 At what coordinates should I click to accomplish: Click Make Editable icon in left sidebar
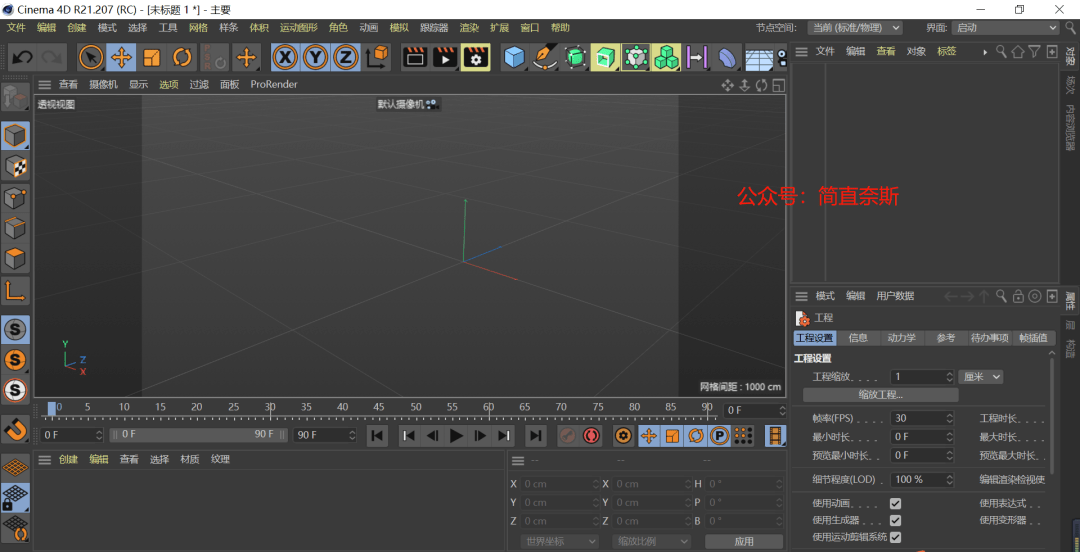(16, 97)
